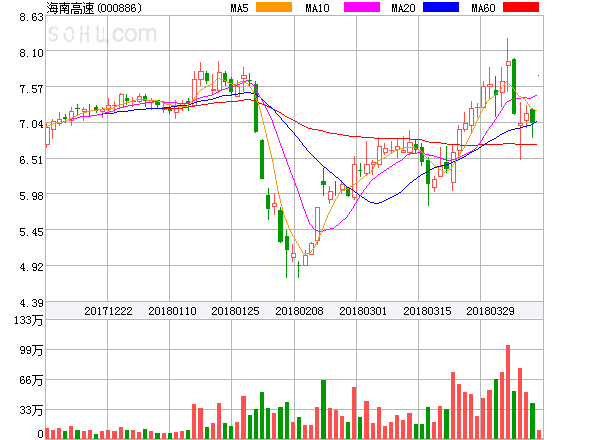Viewport: 600px width, 440px height.
Task: Click the blue MA20 legend swatch
Action: click(441, 7)
